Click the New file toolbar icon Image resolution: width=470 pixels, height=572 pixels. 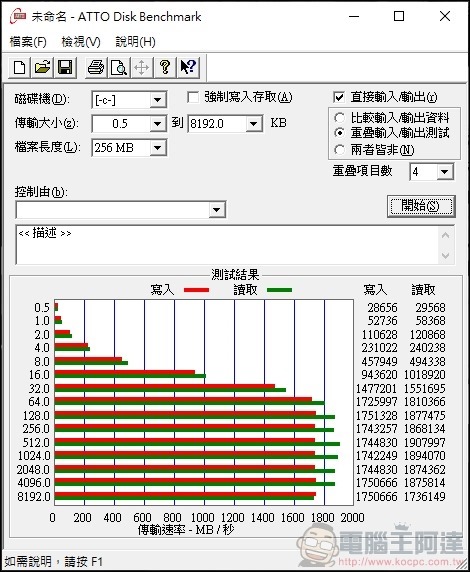click(19, 67)
